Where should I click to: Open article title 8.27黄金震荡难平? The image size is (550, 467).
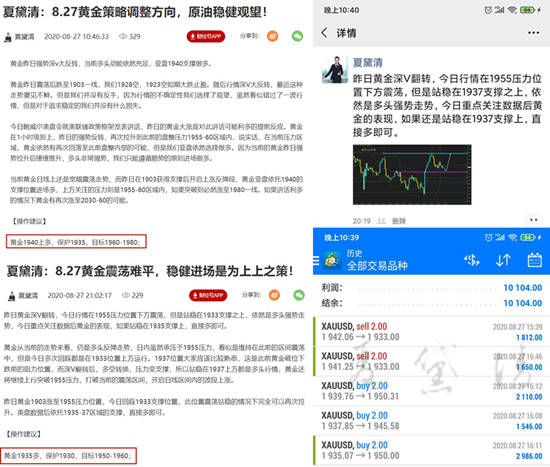(x=150, y=271)
